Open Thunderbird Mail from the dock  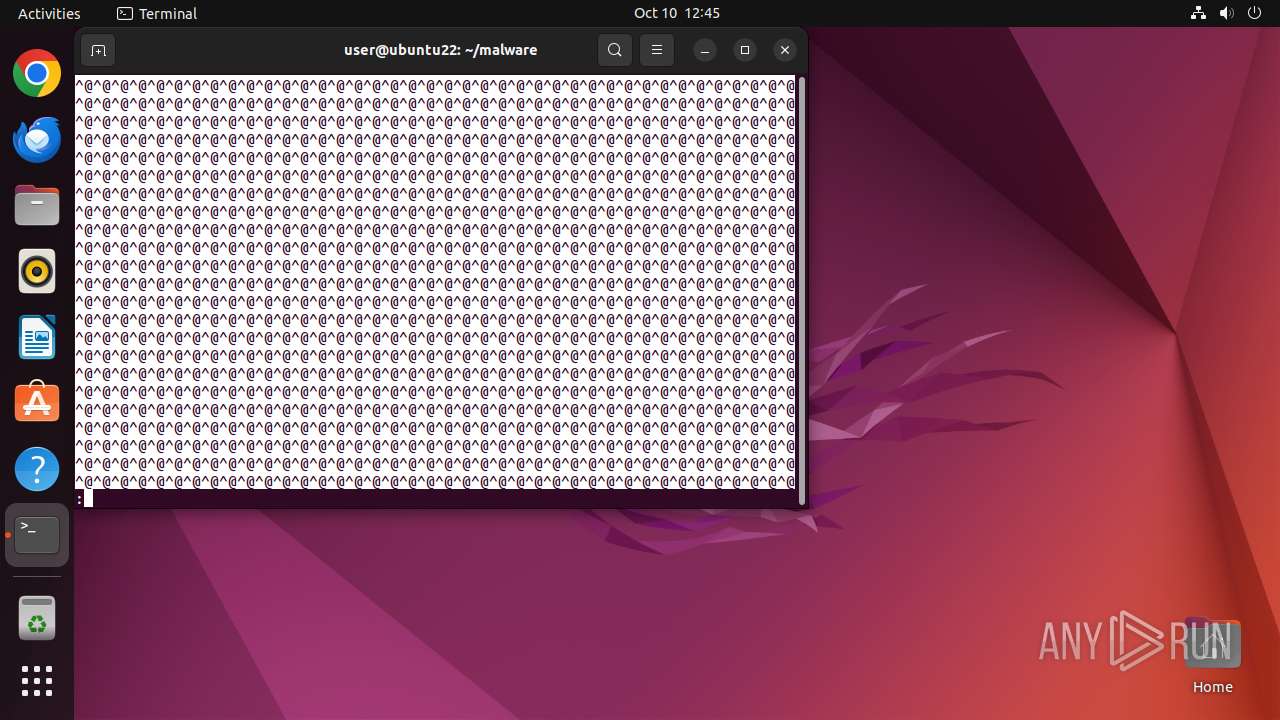(x=37, y=139)
